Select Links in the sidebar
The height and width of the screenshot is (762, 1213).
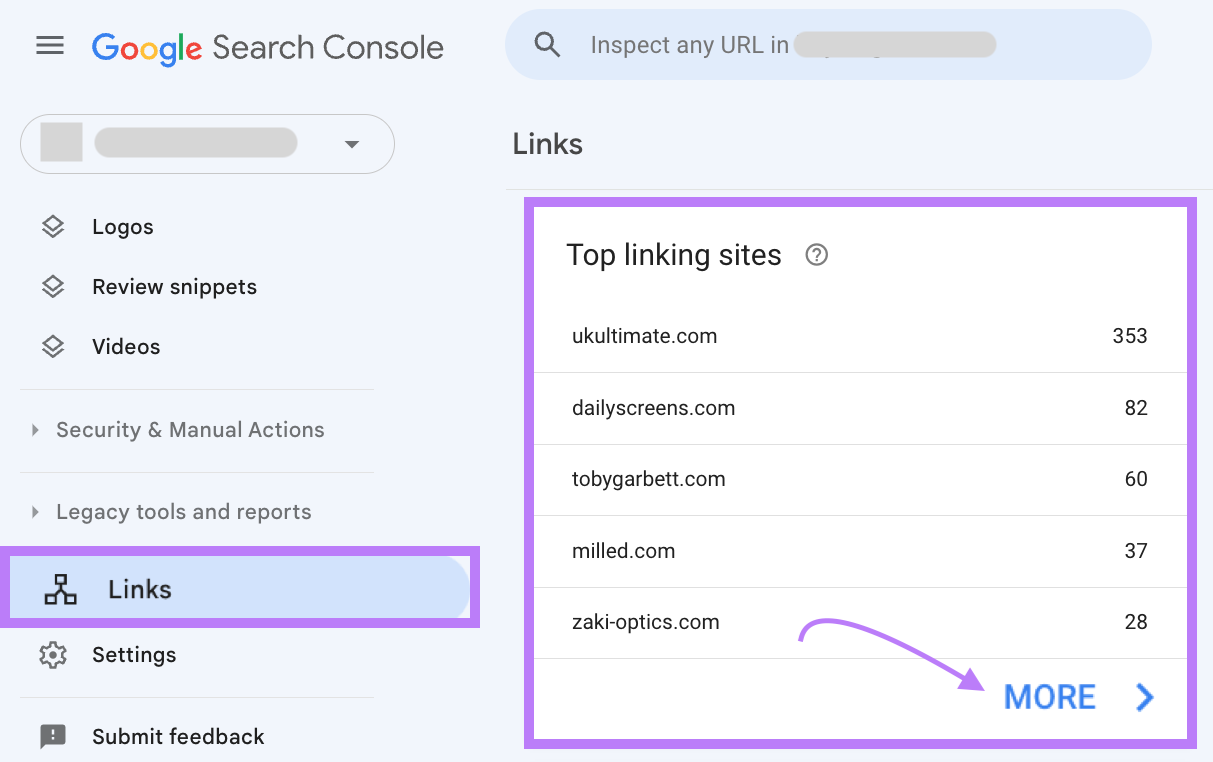point(139,588)
